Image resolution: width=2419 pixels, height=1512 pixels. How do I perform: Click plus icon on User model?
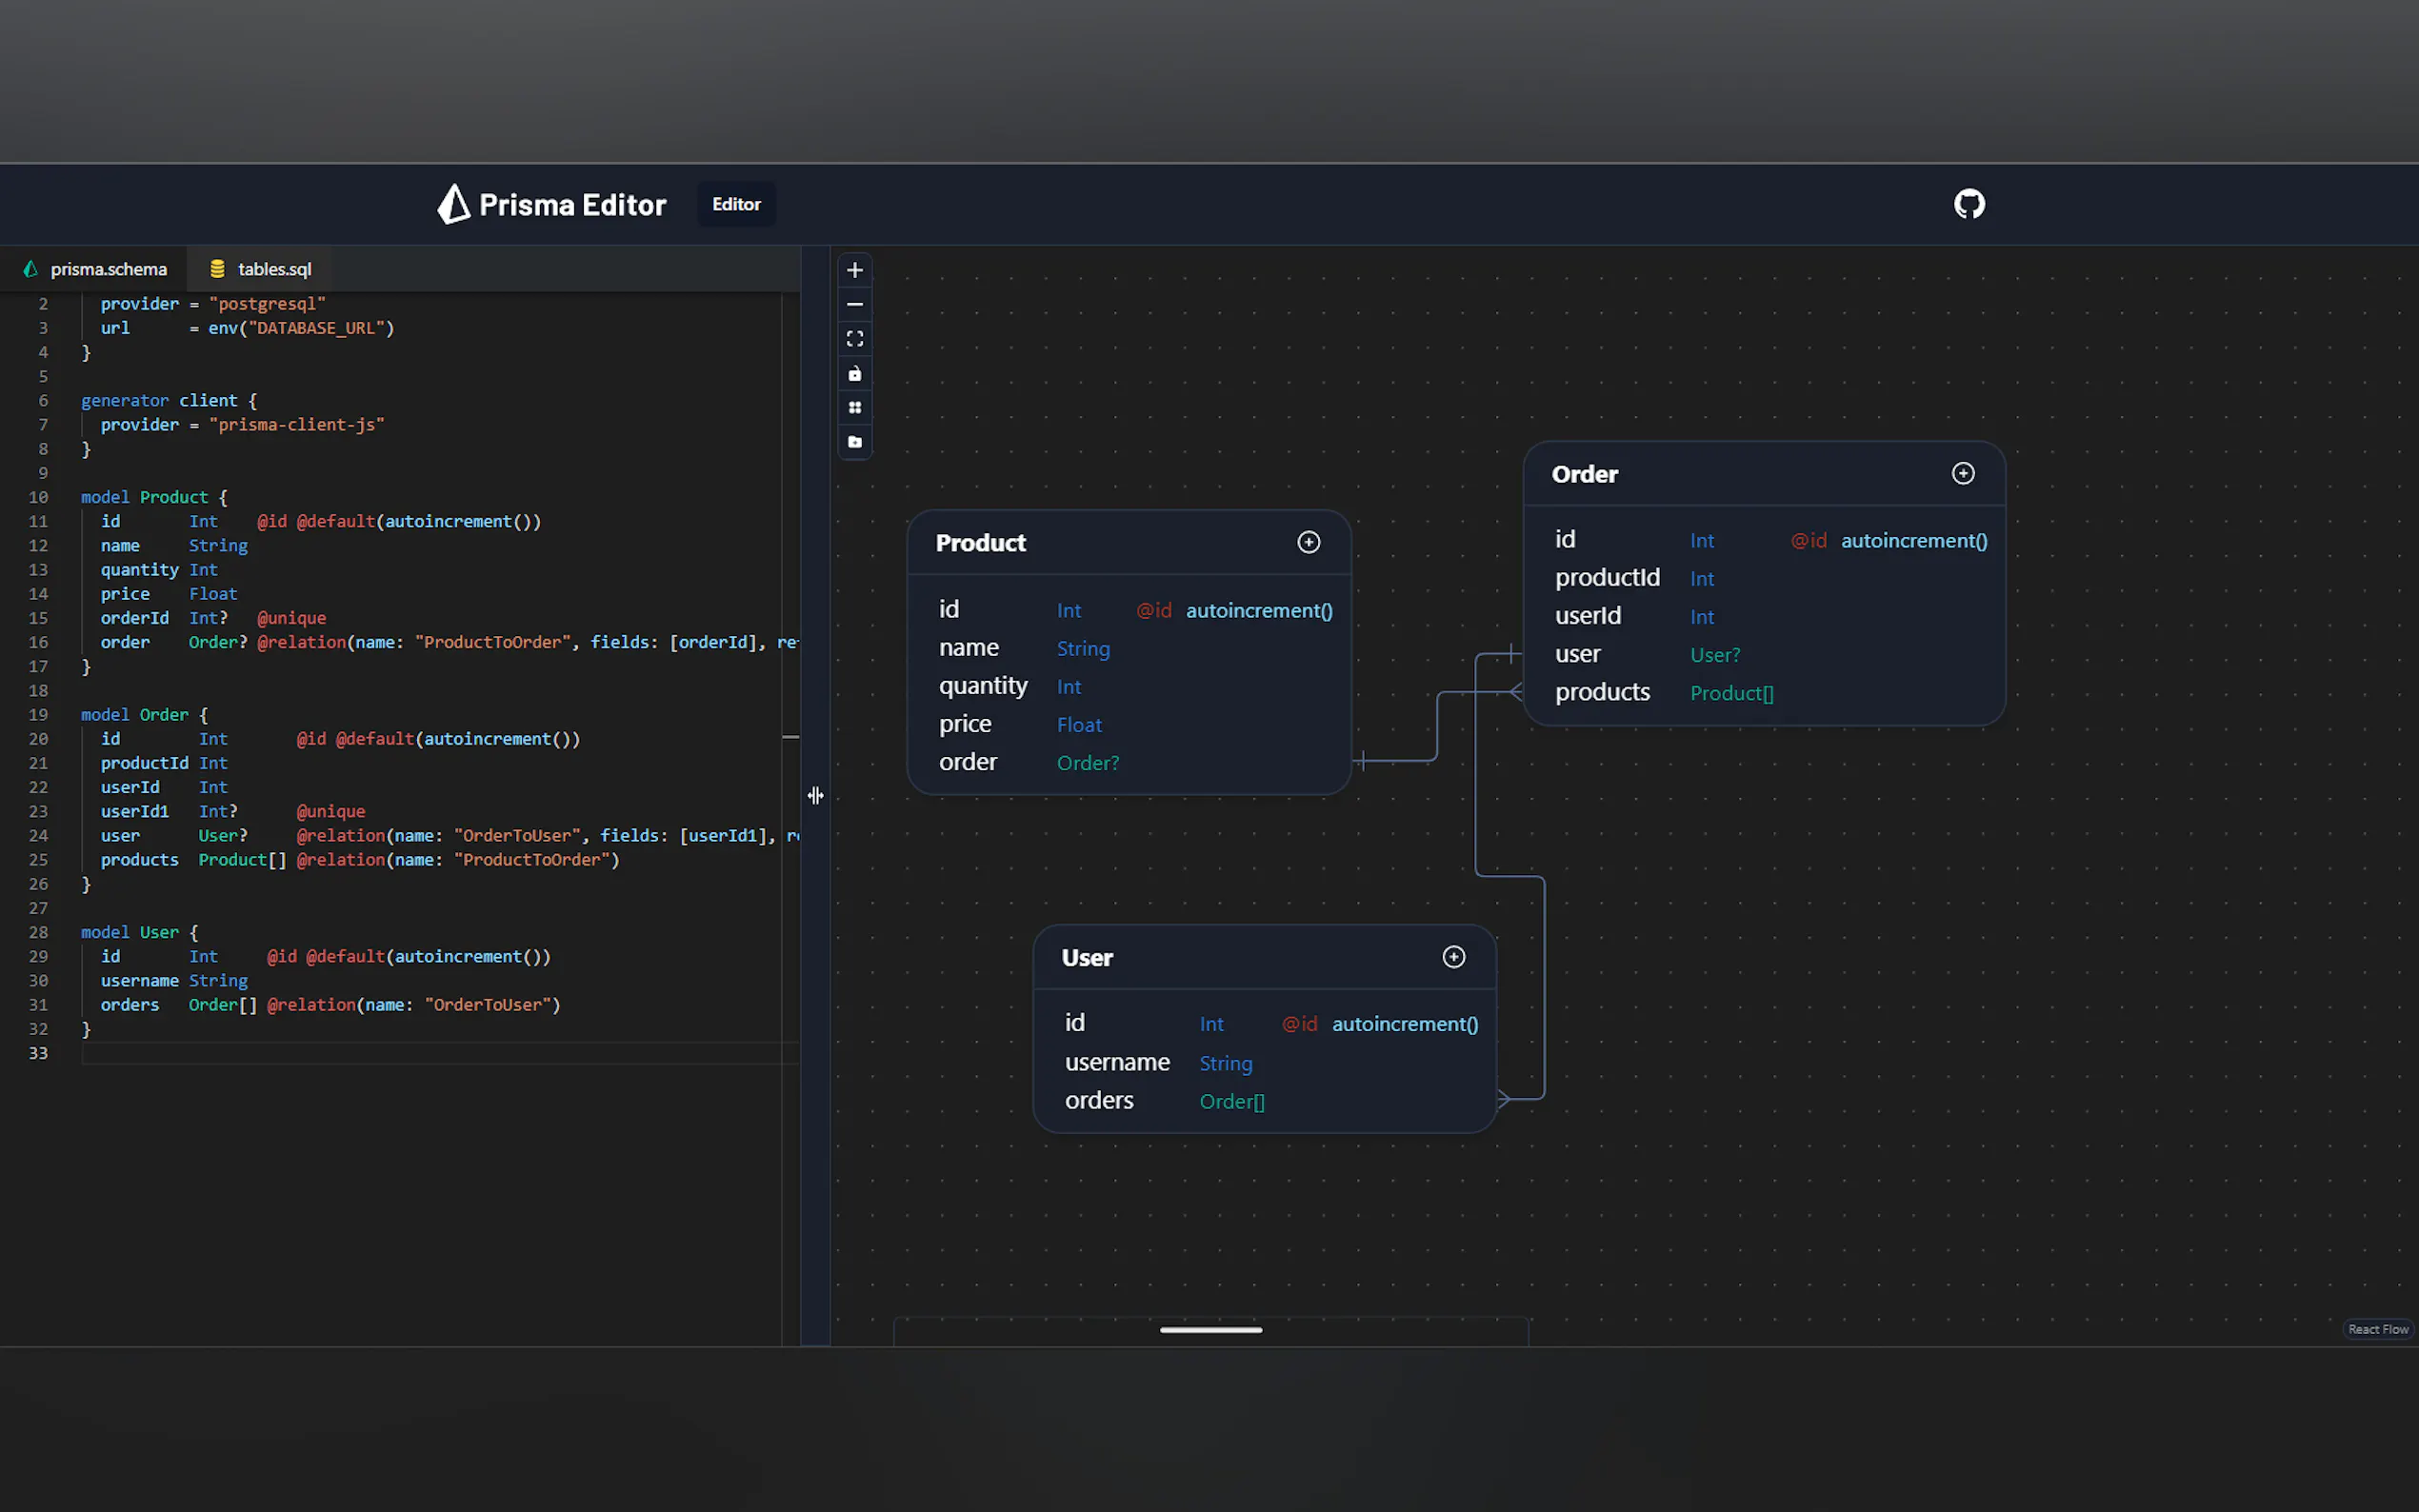pyautogui.click(x=1453, y=957)
